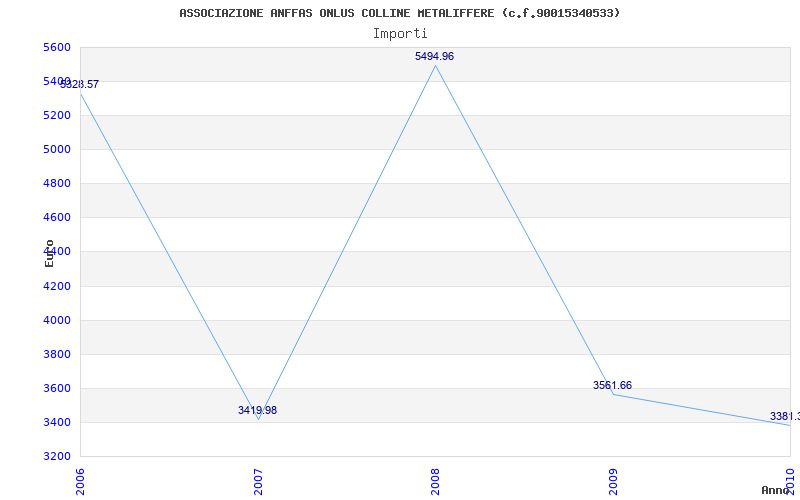Click the 4200 y-axis tick label

pyautogui.click(x=57, y=286)
